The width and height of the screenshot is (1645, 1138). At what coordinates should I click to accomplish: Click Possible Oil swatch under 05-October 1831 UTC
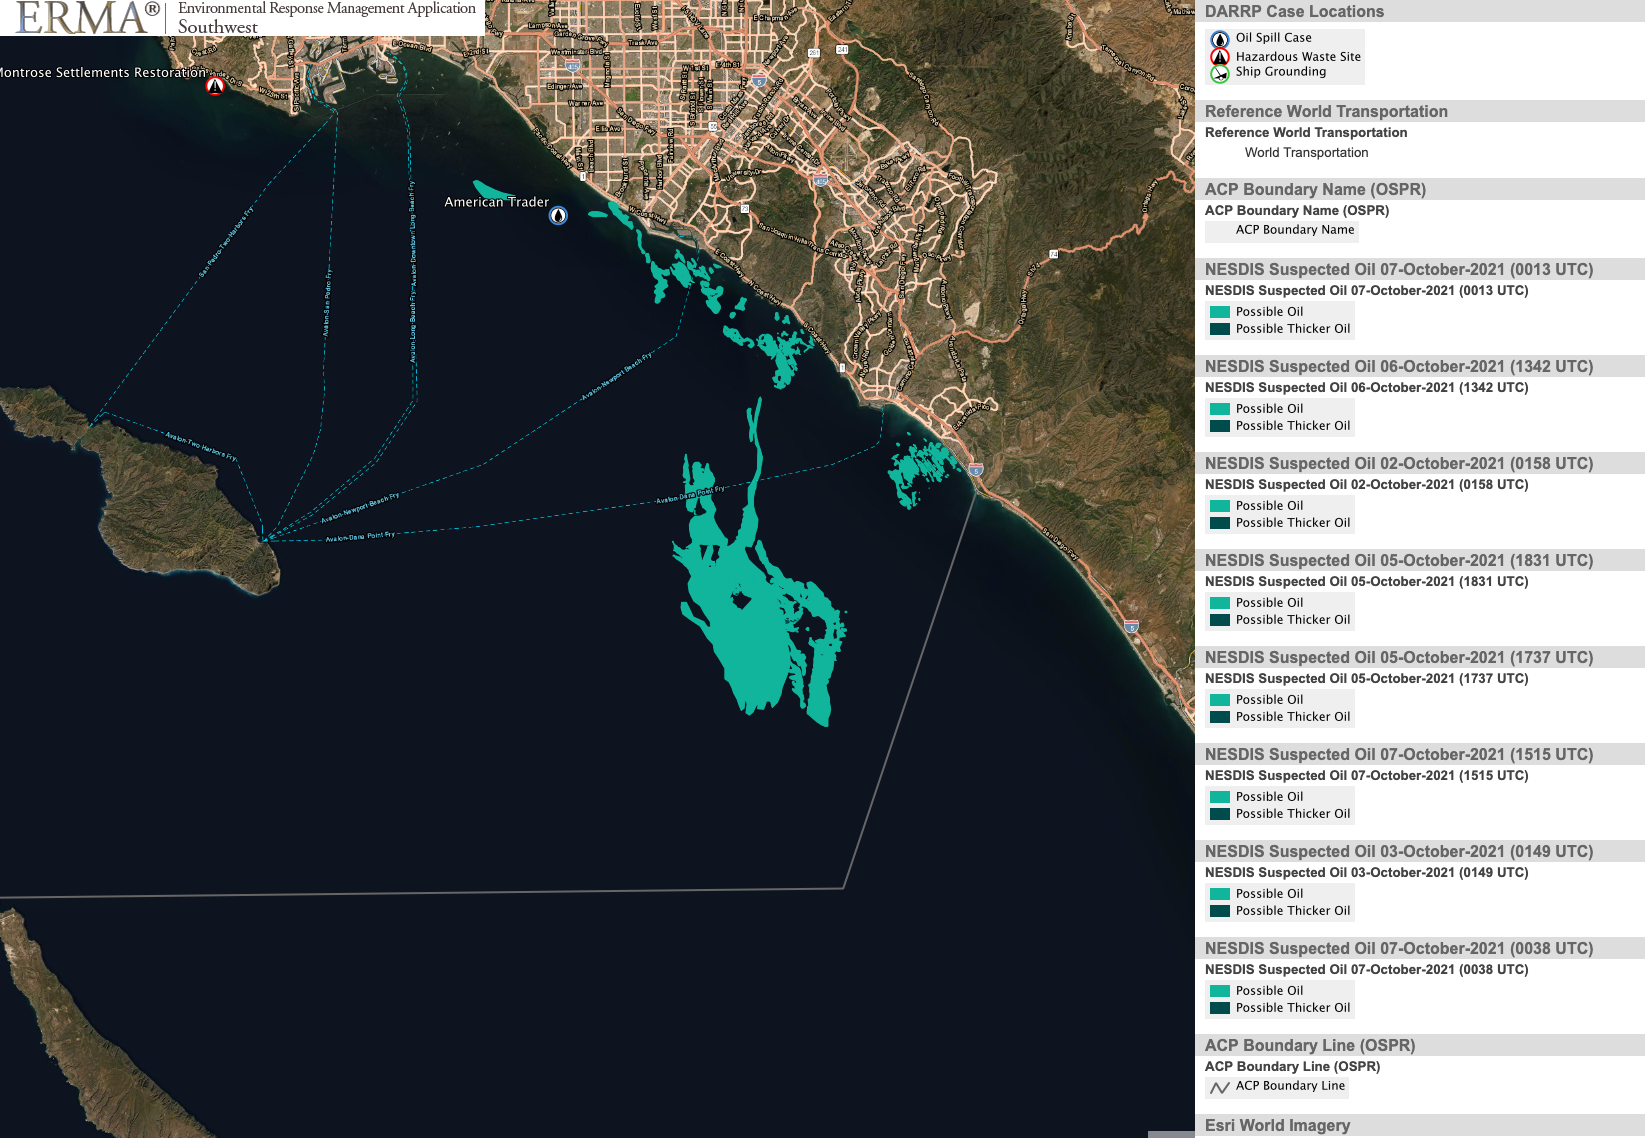(1220, 603)
